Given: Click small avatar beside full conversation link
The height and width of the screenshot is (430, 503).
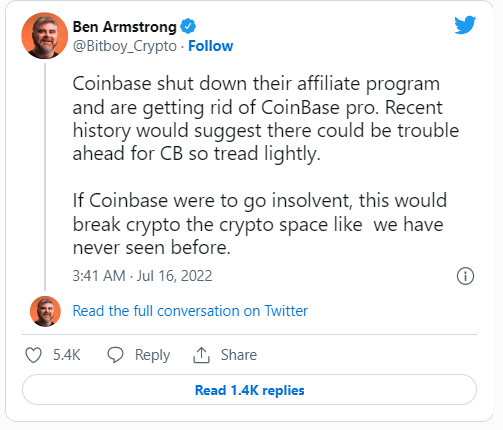Looking at the screenshot, I should pyautogui.click(x=45, y=311).
